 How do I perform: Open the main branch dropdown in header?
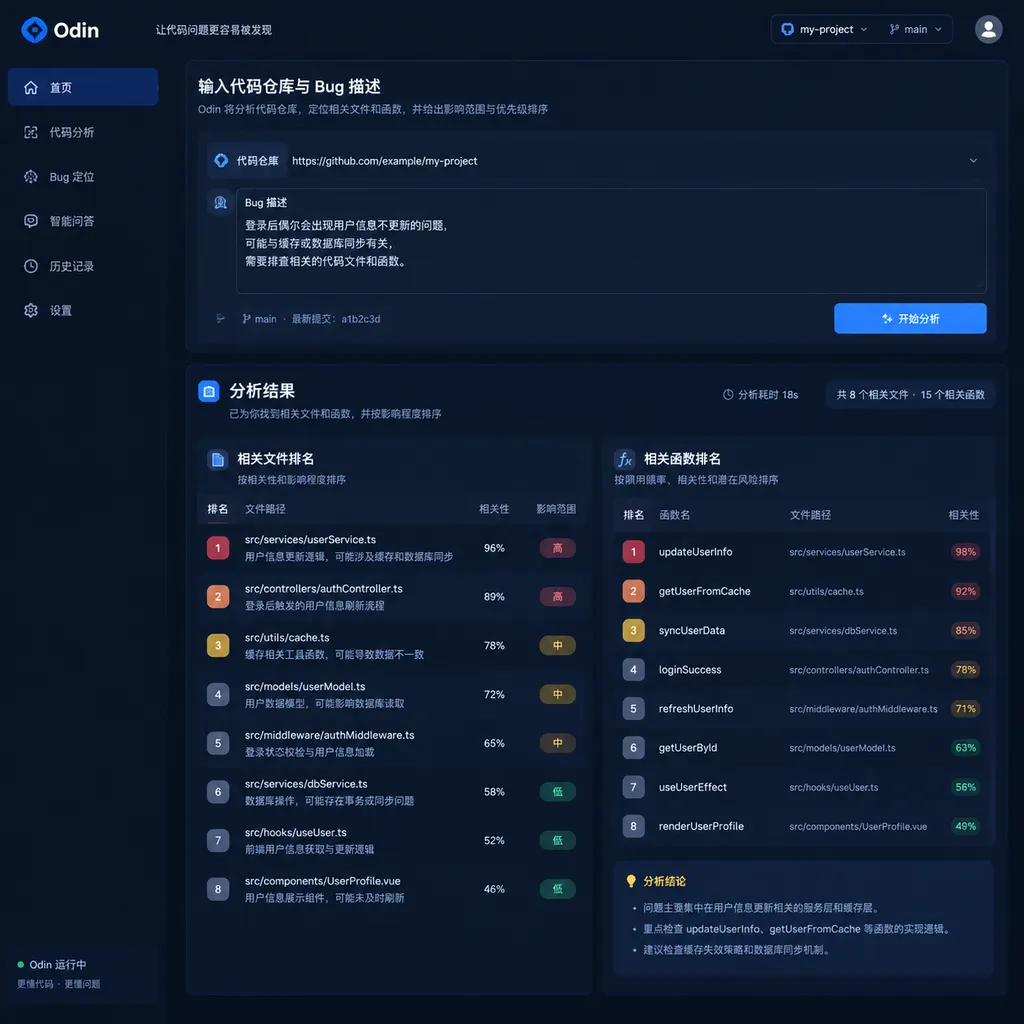click(x=915, y=29)
